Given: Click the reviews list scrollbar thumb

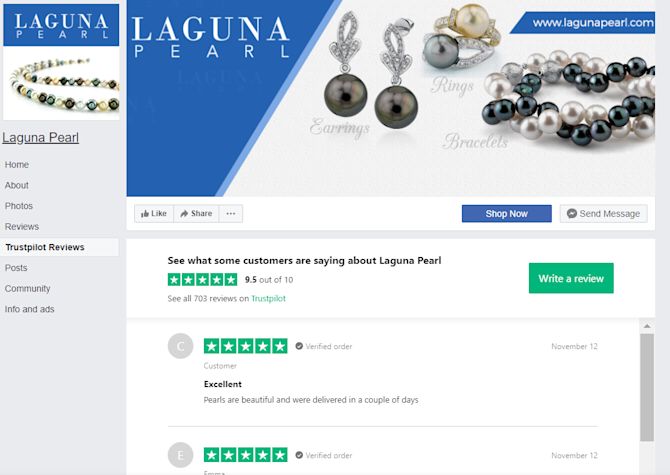Looking at the screenshot, I should [x=647, y=387].
